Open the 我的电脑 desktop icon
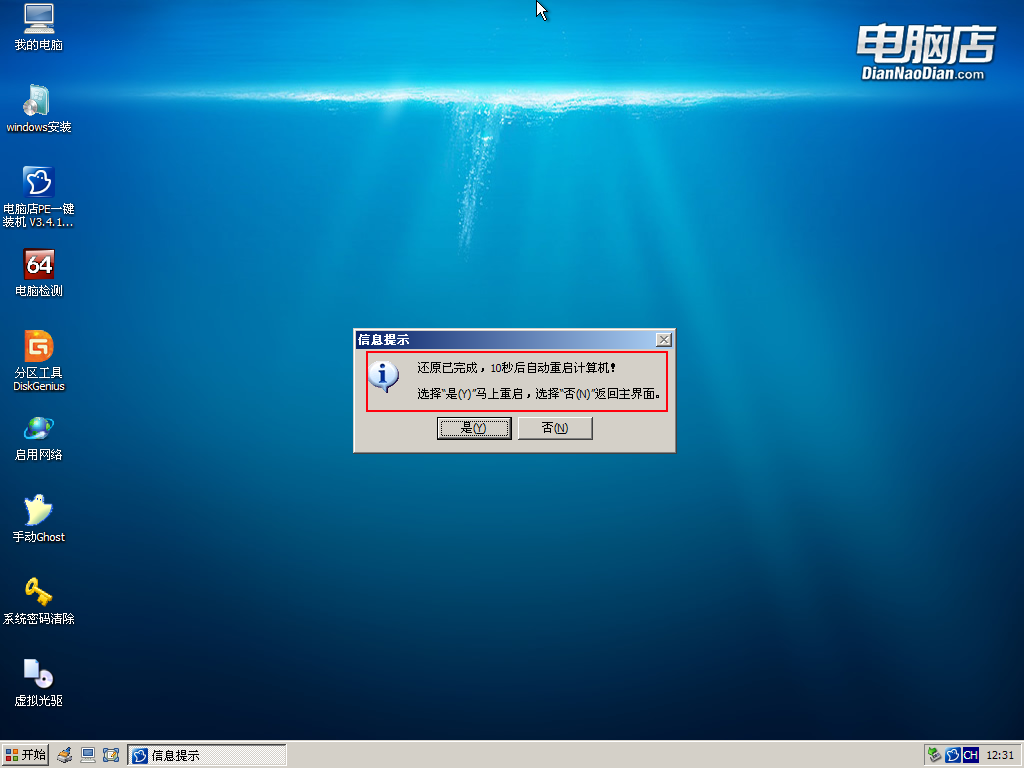The image size is (1024, 768). [38, 19]
